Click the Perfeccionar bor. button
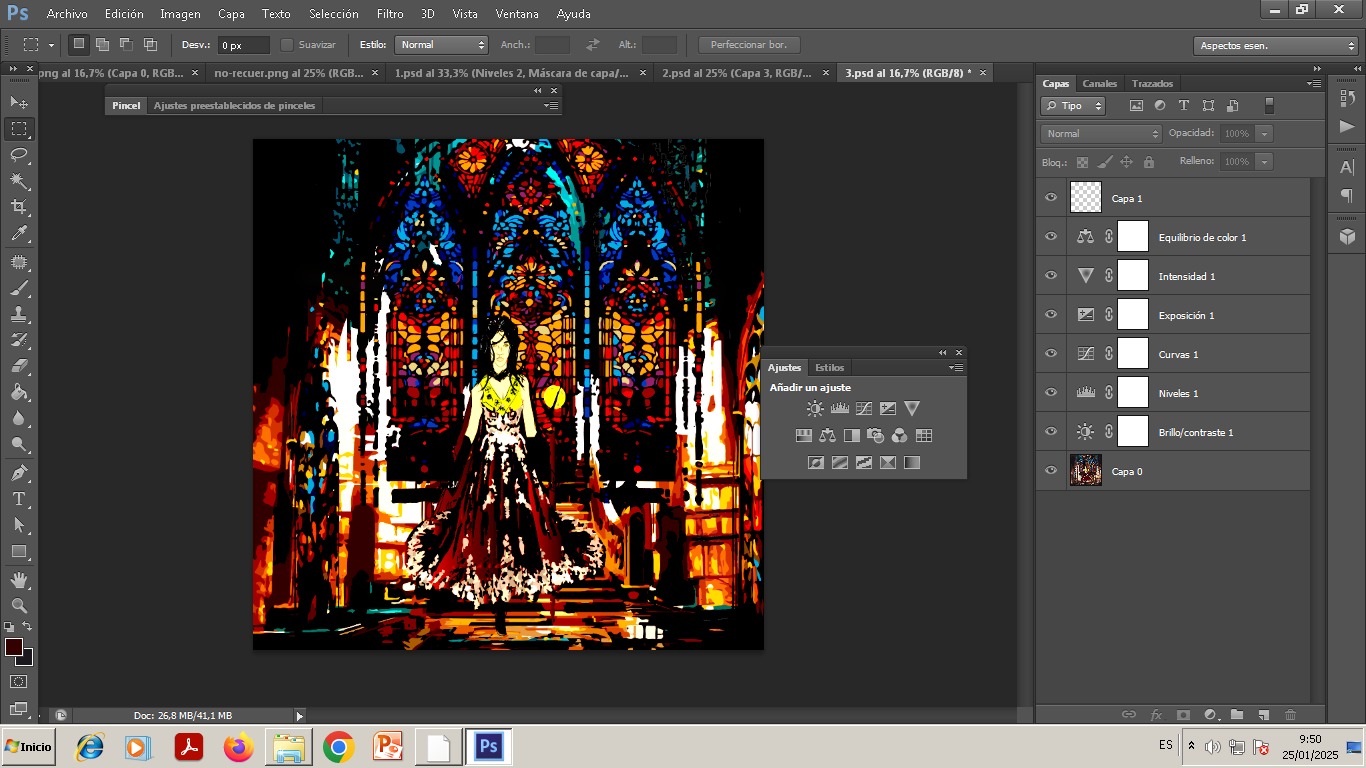The height and width of the screenshot is (768, 1366). 749,45
